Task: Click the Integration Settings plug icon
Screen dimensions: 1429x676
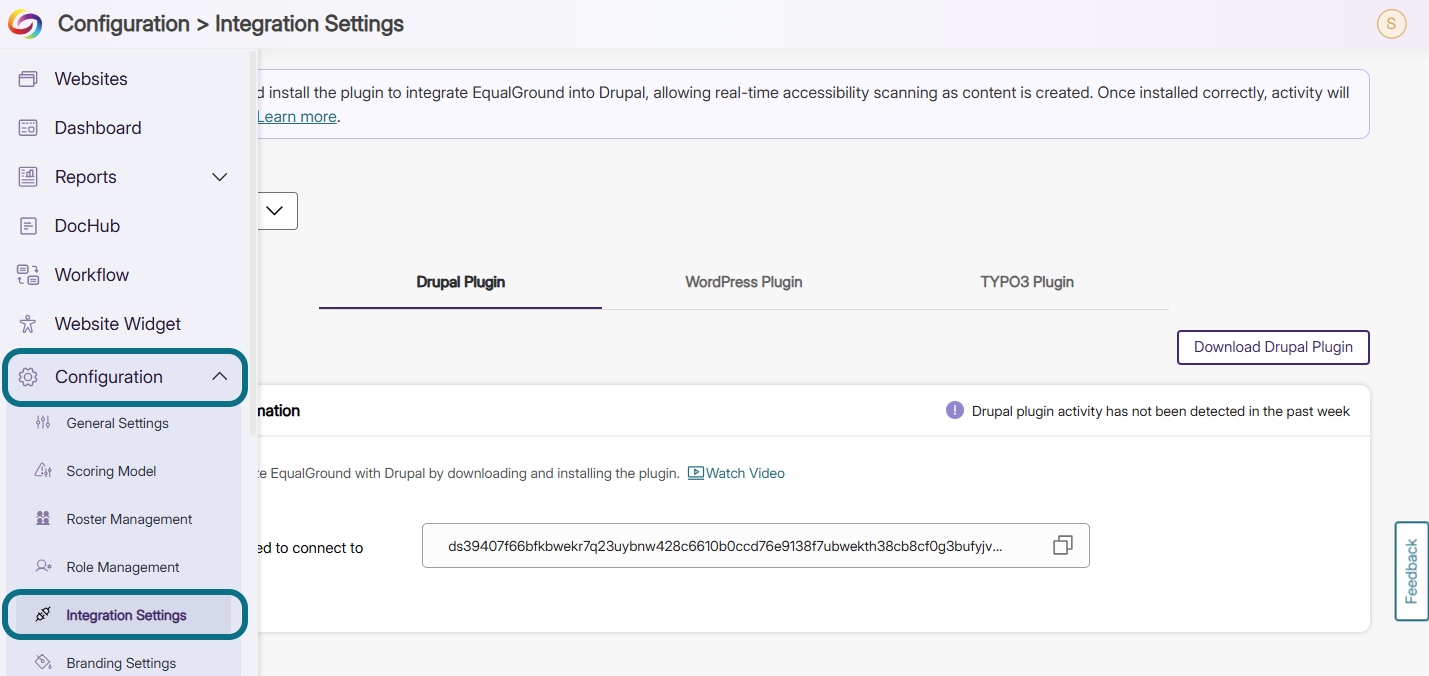Action: click(43, 615)
